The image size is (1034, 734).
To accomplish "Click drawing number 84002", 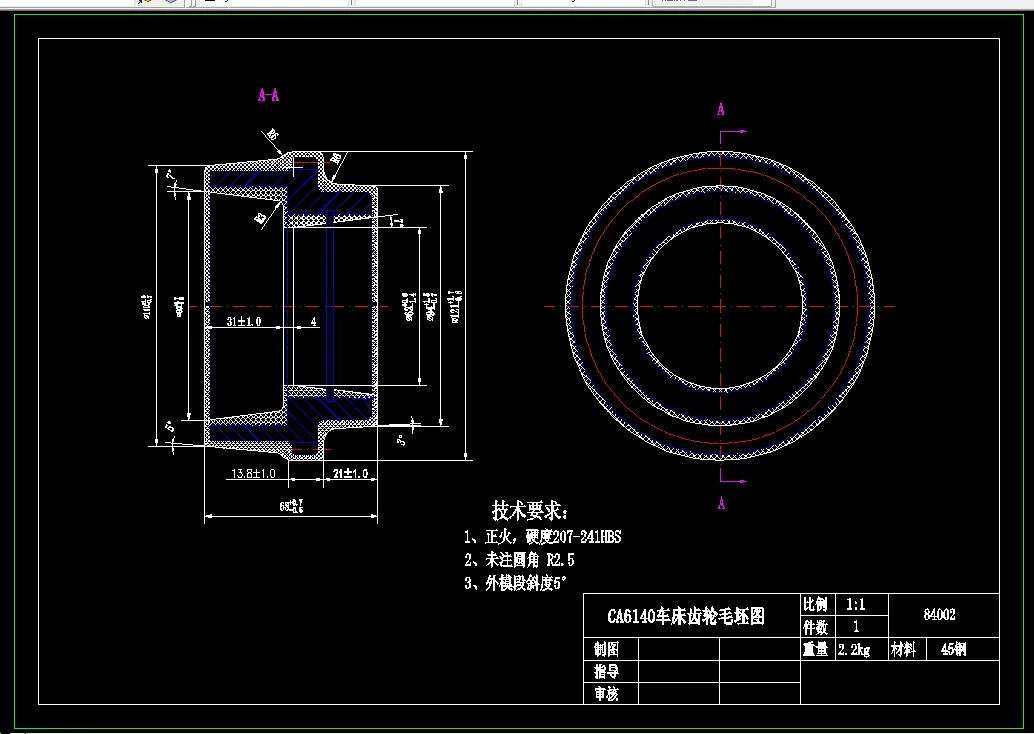I will tap(939, 615).
